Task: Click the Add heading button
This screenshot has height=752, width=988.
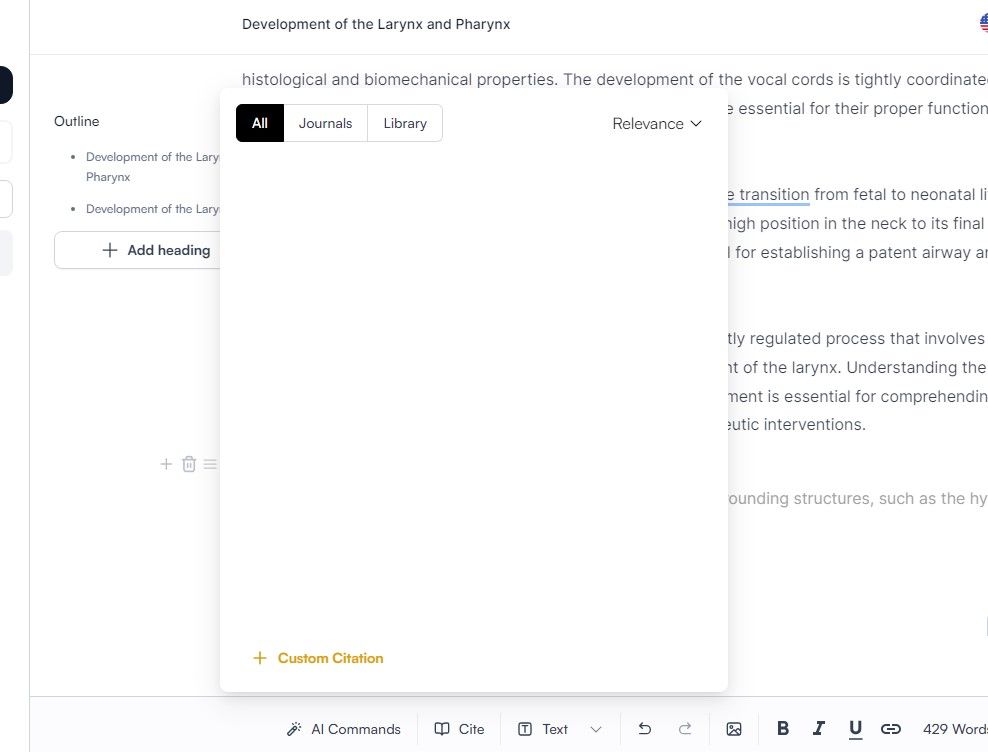Action: [137, 250]
